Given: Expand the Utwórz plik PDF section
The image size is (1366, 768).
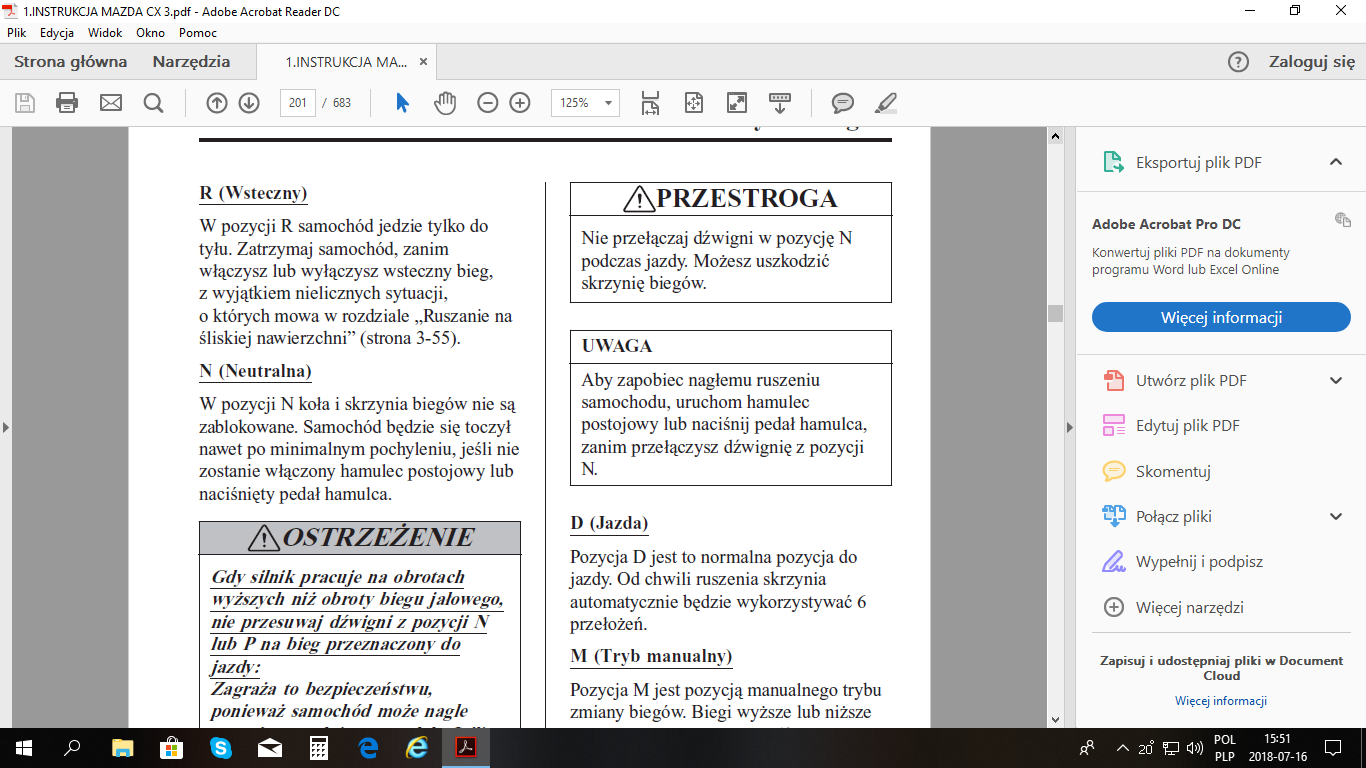Looking at the screenshot, I should (1335, 380).
